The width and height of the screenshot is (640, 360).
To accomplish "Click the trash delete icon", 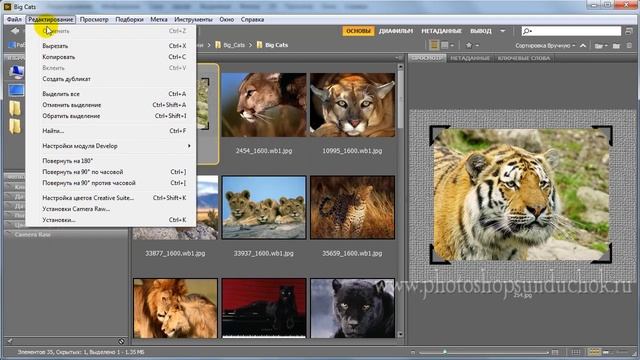I will (629, 46).
